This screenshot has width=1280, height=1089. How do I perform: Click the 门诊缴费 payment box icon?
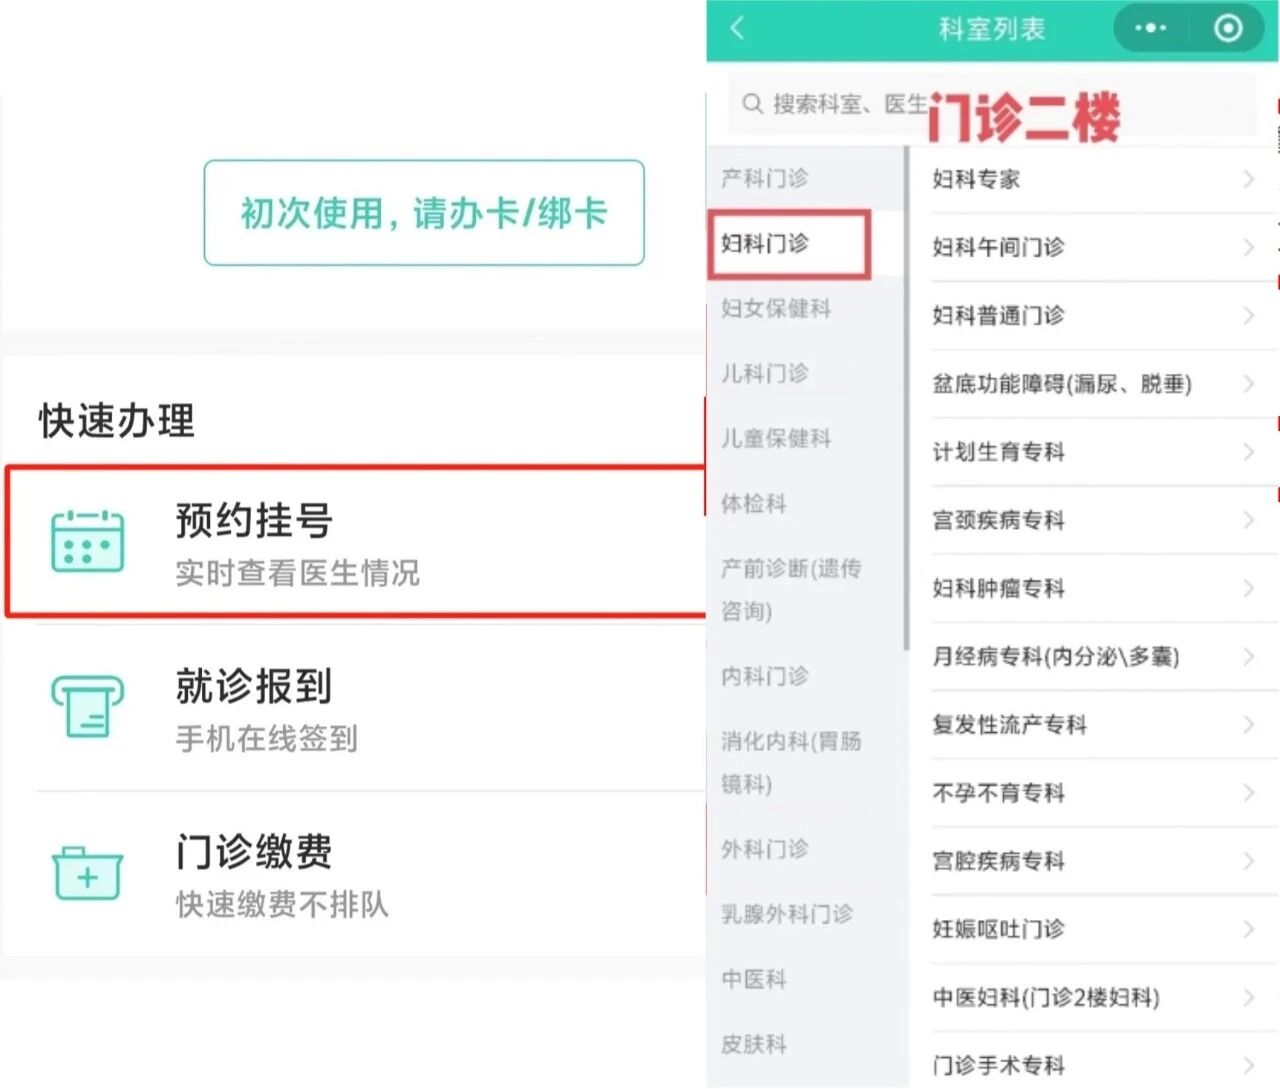click(88, 874)
